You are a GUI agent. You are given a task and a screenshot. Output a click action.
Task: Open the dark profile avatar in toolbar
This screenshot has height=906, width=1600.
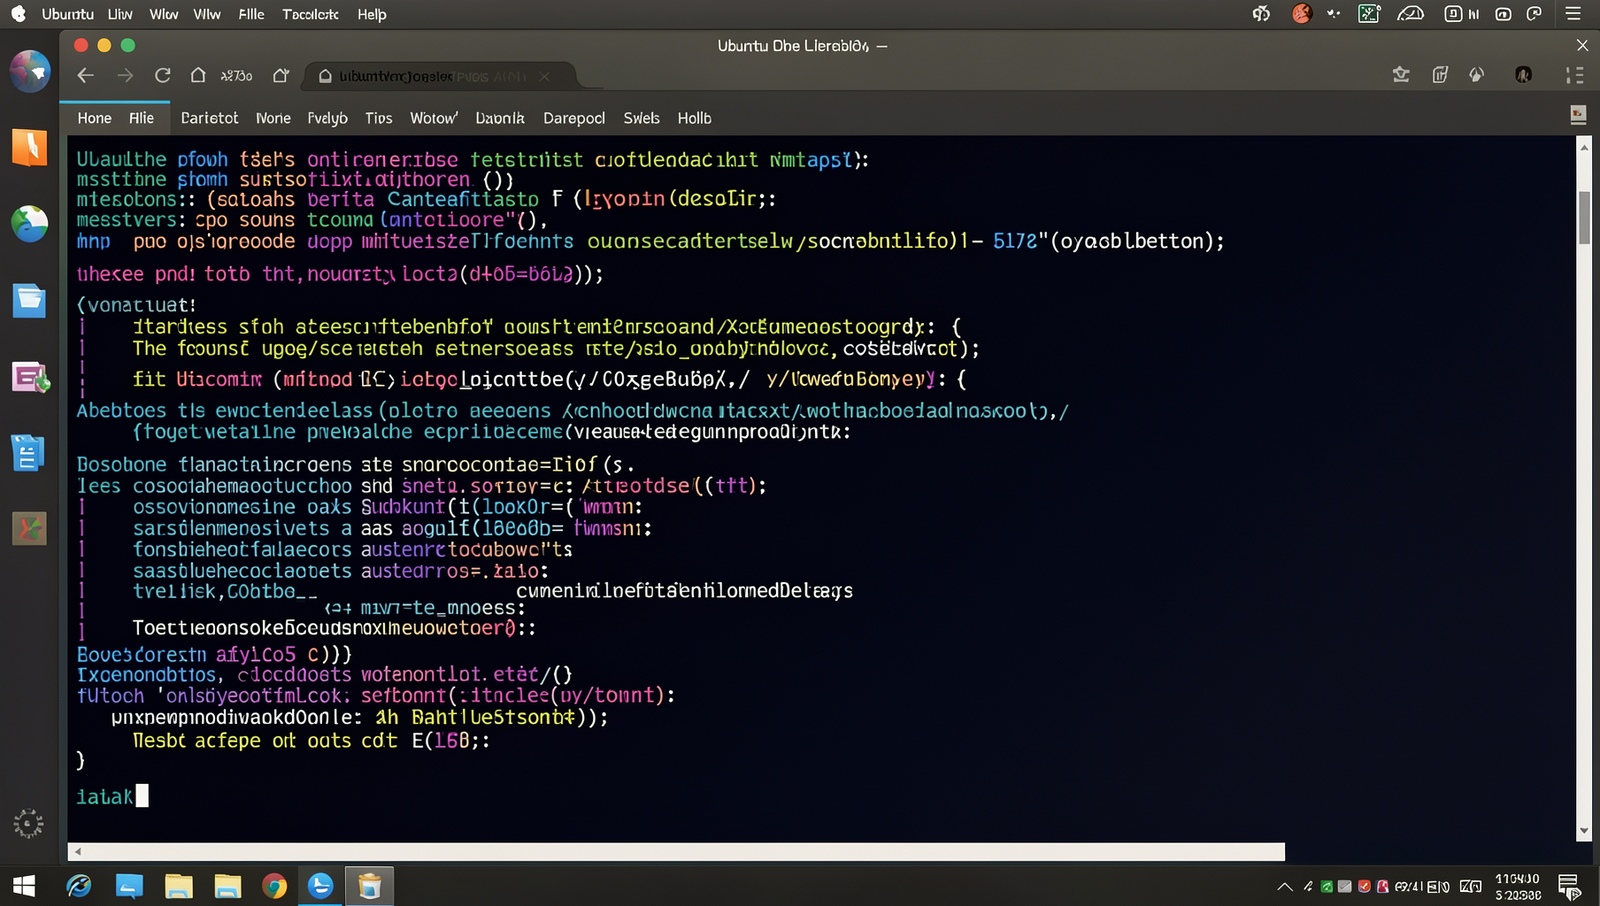[1523, 75]
